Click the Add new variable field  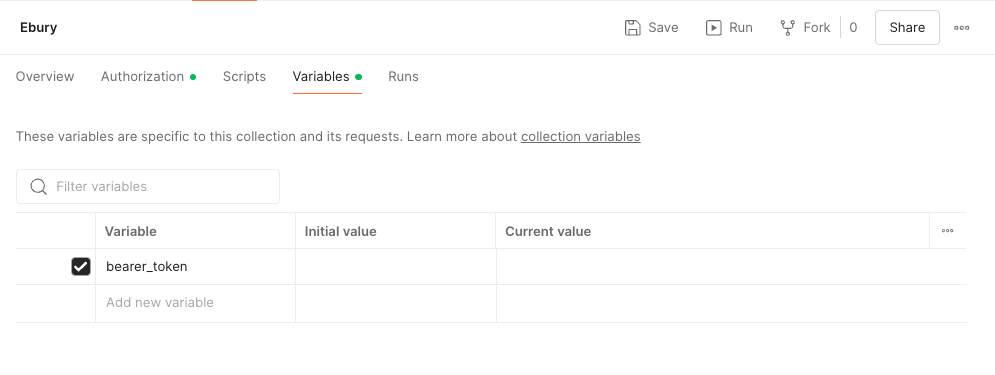point(195,303)
